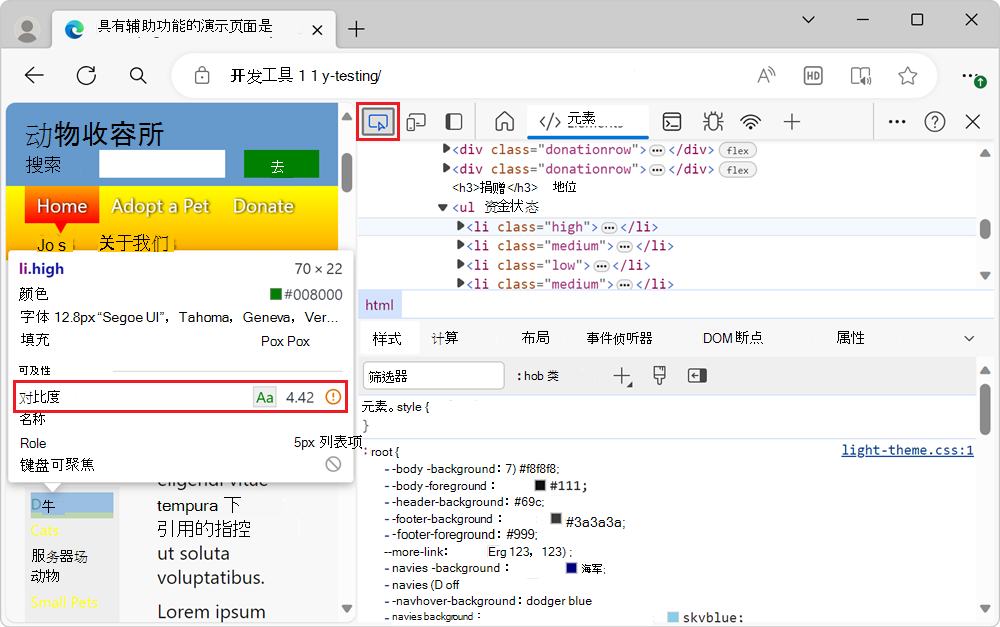Expand the li class high node

460,226
